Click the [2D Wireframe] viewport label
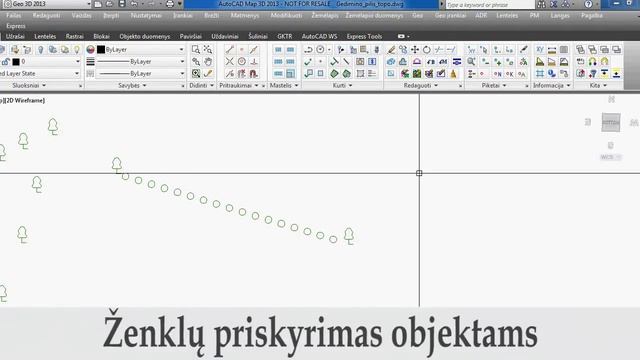Screen dimensions: 640x360 (x=24, y=100)
